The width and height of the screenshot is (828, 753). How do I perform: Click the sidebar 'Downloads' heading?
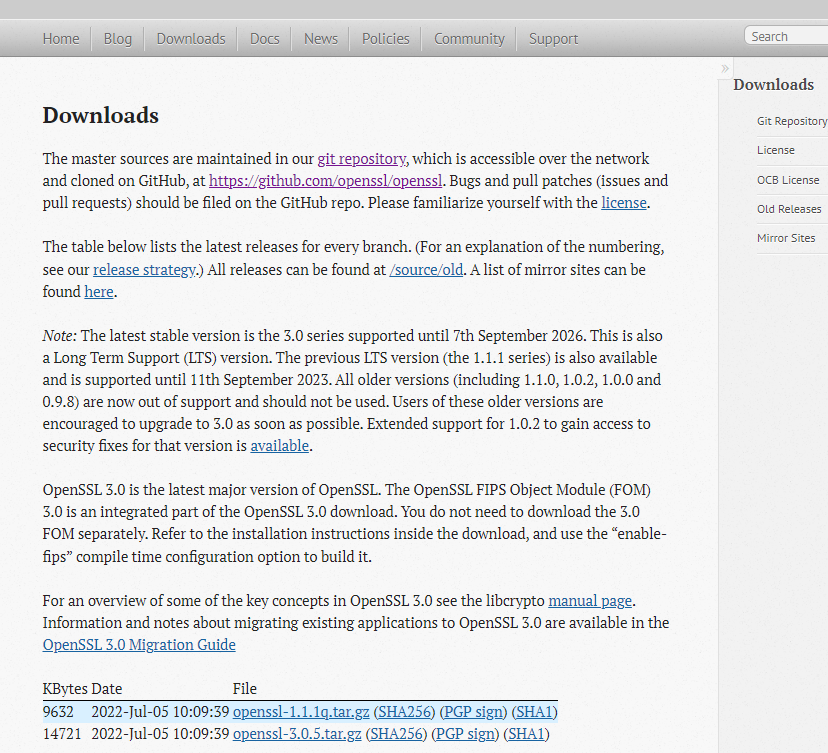[x=774, y=85]
